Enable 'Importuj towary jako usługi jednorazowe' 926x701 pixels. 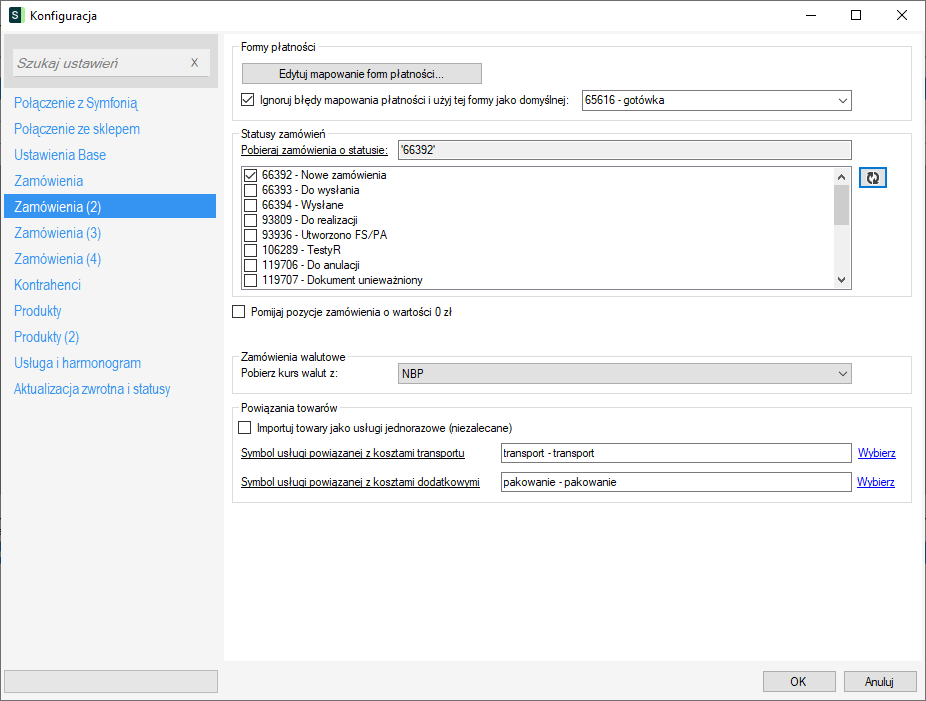(x=245, y=428)
